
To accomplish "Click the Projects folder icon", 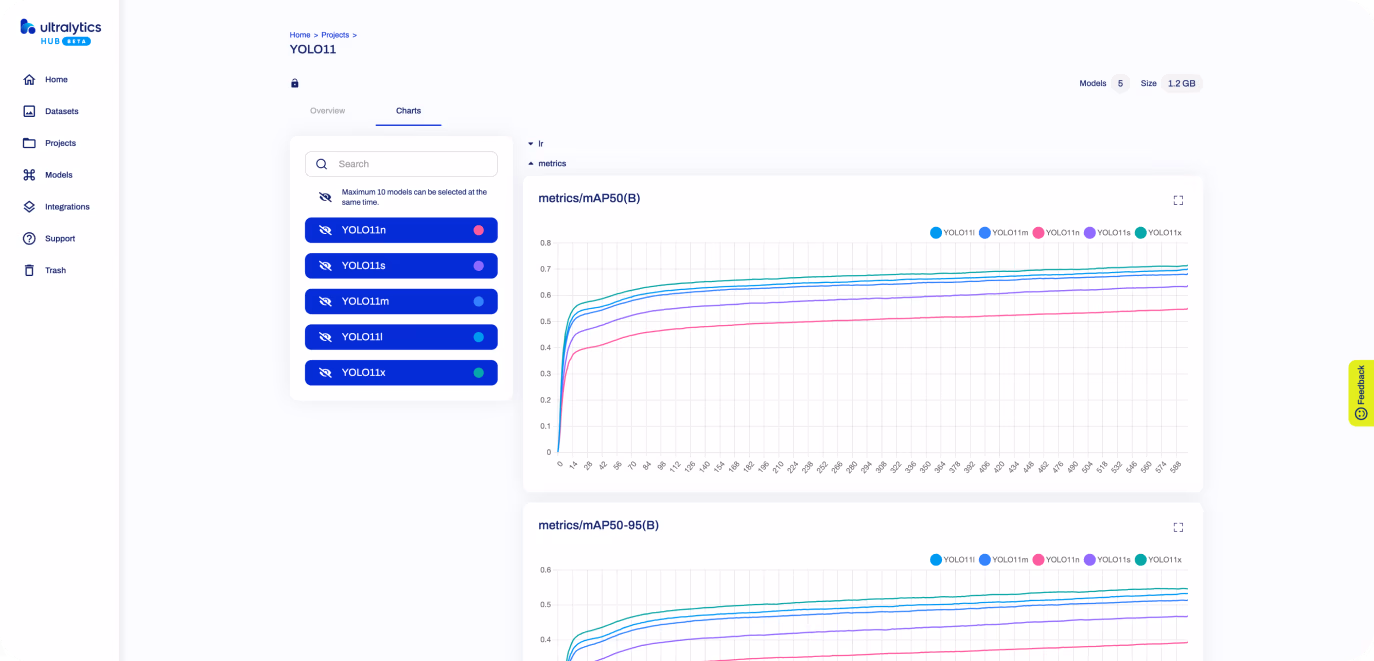I will pos(29,143).
